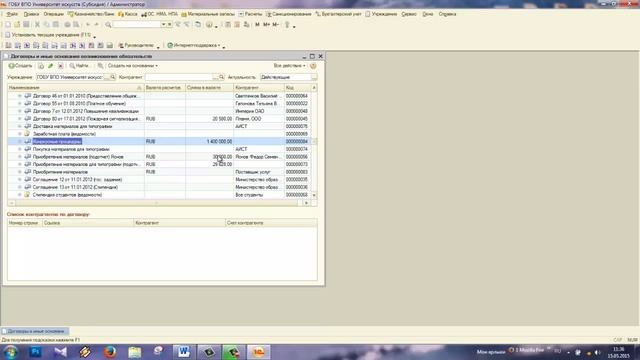The height and width of the screenshot is (360, 640).
Task: Click the Cut scissors icon
Action: point(37,24)
